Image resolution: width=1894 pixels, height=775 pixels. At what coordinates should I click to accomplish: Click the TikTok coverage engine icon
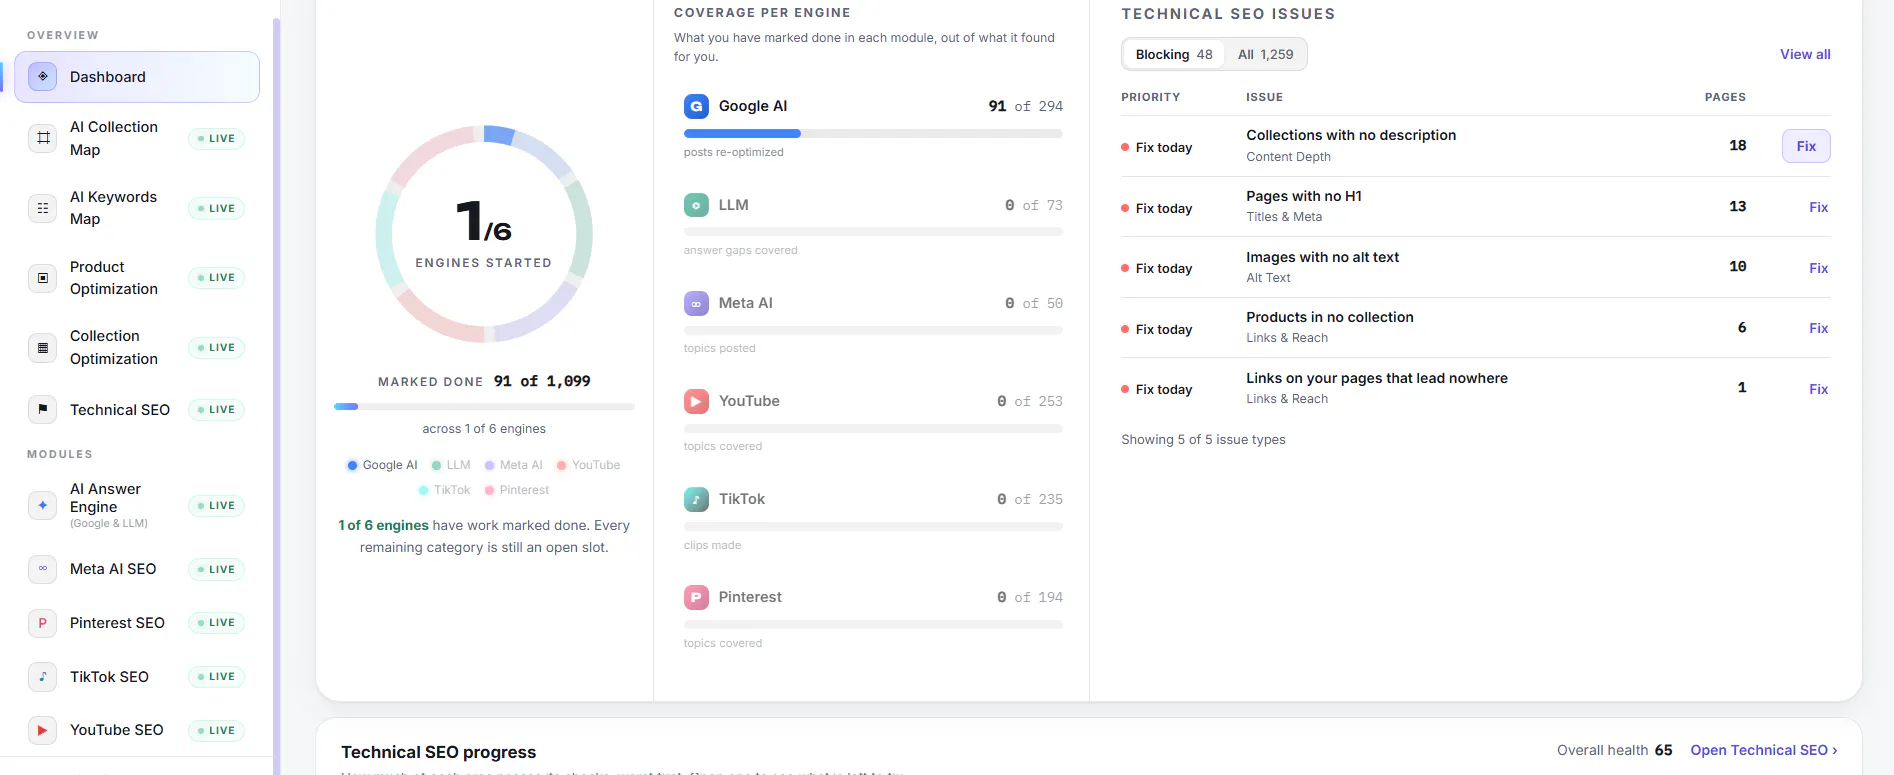click(x=696, y=499)
